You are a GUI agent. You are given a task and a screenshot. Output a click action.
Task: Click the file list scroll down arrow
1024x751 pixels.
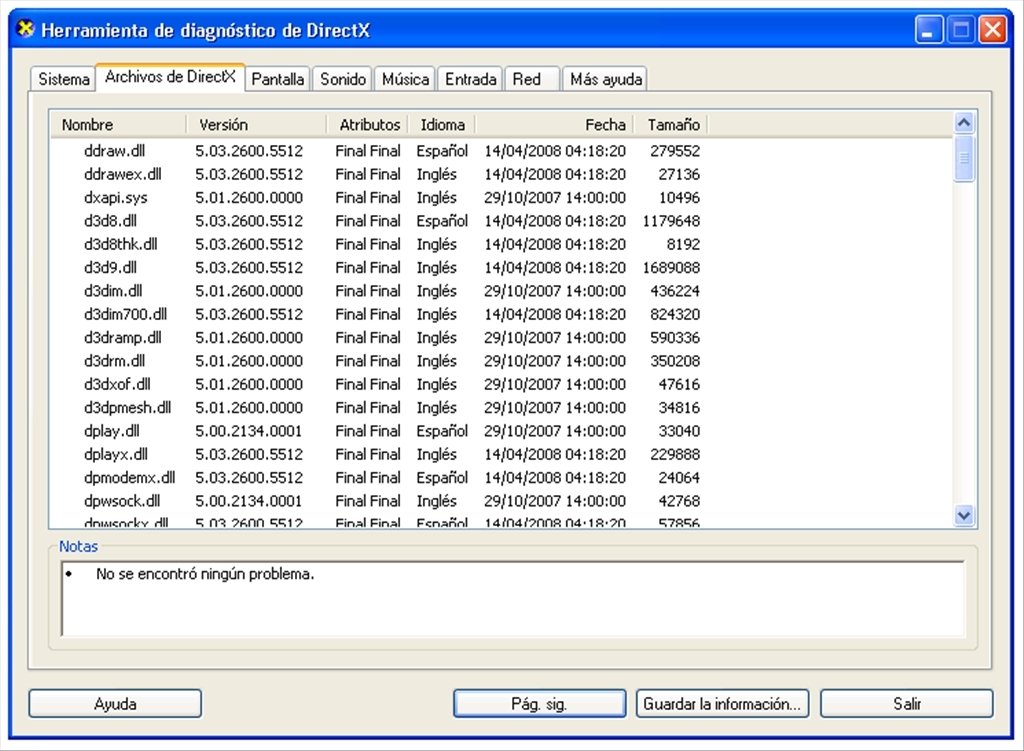[x=964, y=516]
